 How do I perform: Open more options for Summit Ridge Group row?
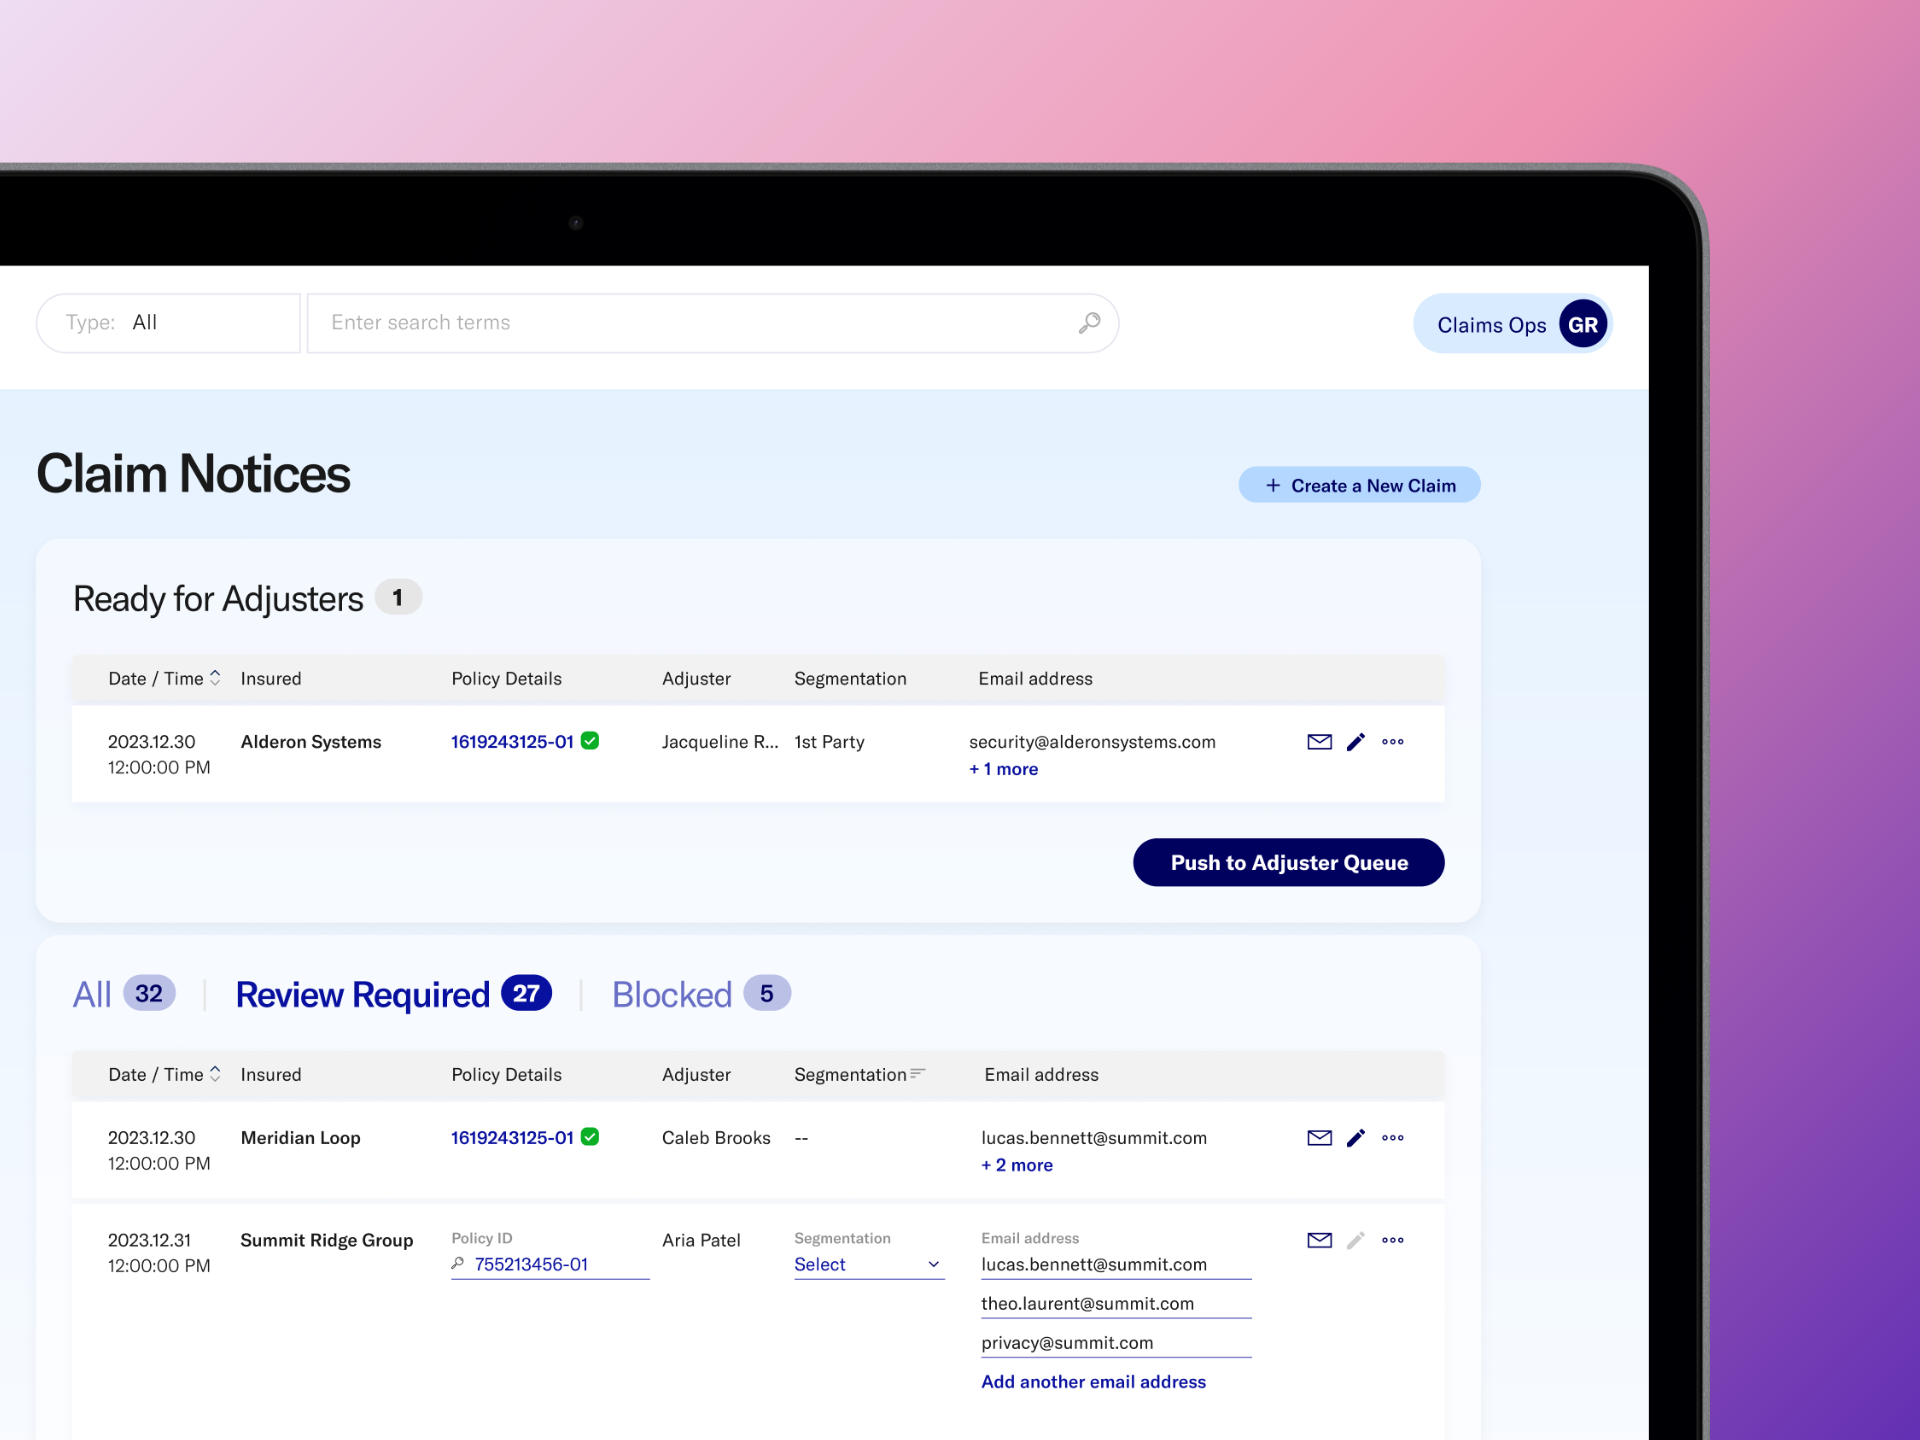point(1393,1240)
